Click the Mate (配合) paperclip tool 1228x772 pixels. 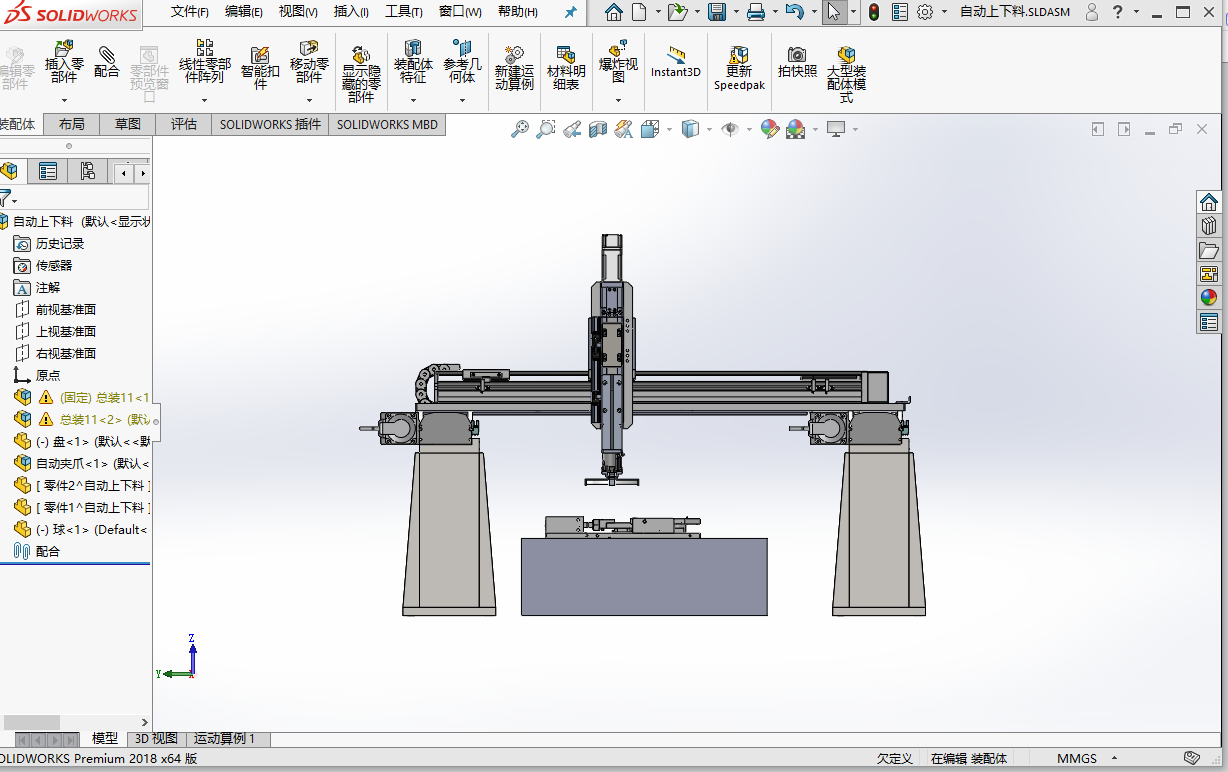pos(106,61)
